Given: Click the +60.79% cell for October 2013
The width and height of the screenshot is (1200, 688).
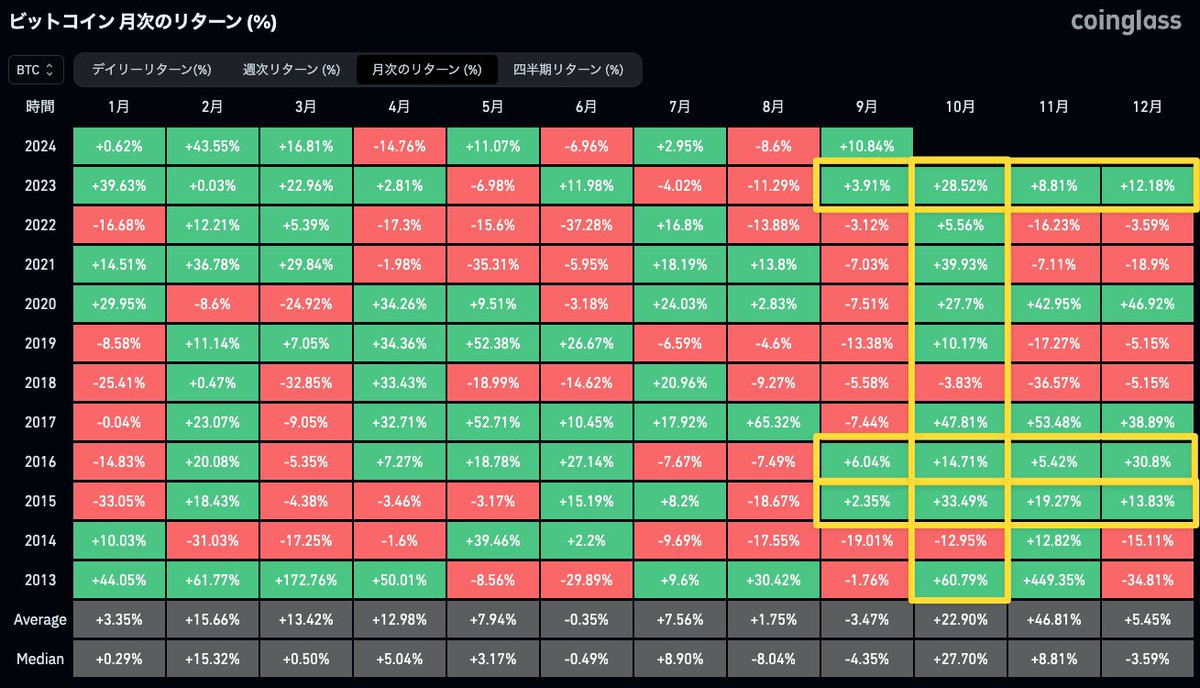Looking at the screenshot, I should tap(960, 579).
